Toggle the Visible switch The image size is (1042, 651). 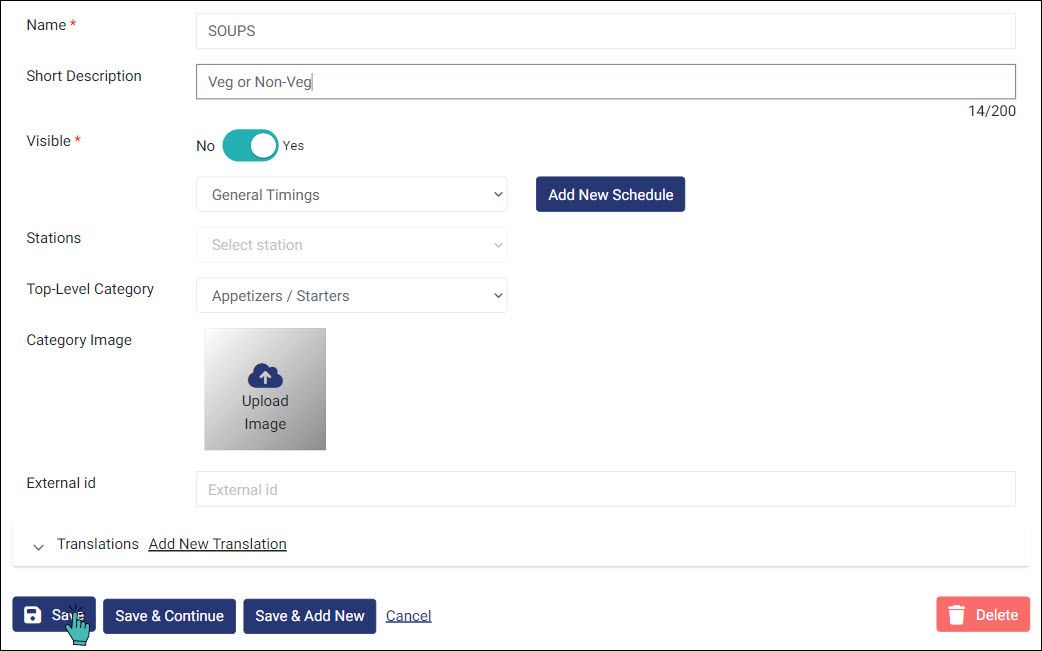tap(250, 145)
